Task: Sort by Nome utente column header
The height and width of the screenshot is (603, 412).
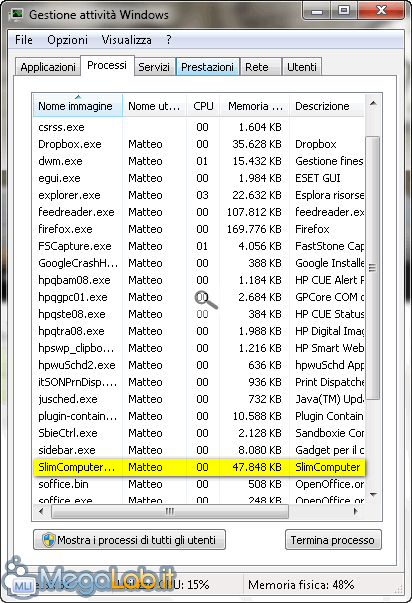Action: 154,105
